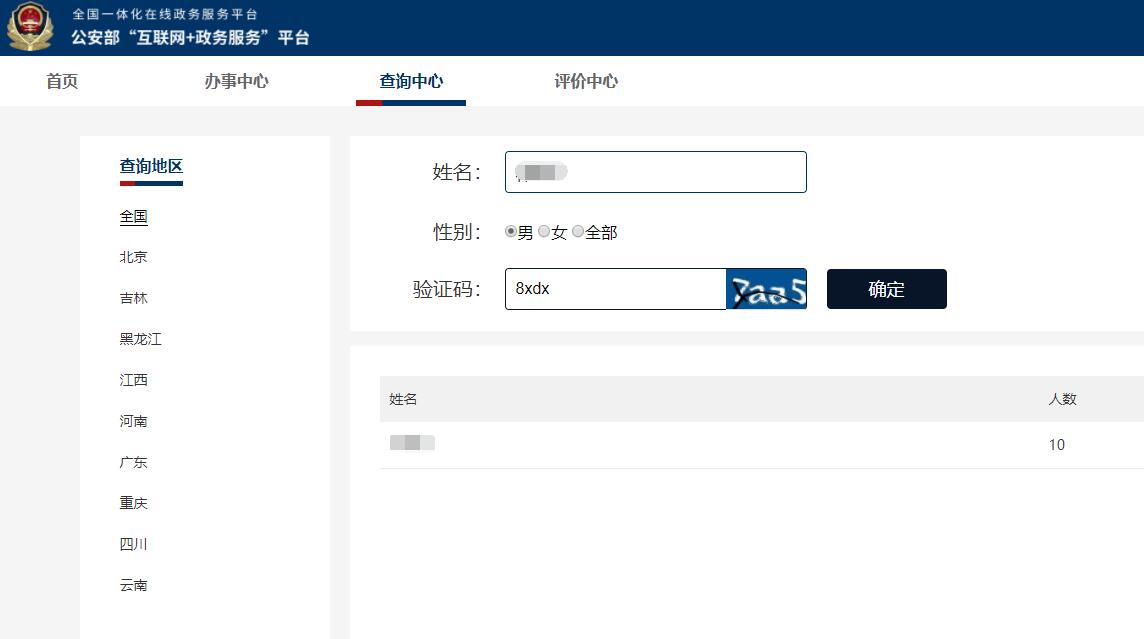Go to the 首页 homepage
Viewport: 1144px width, 639px height.
click(61, 81)
